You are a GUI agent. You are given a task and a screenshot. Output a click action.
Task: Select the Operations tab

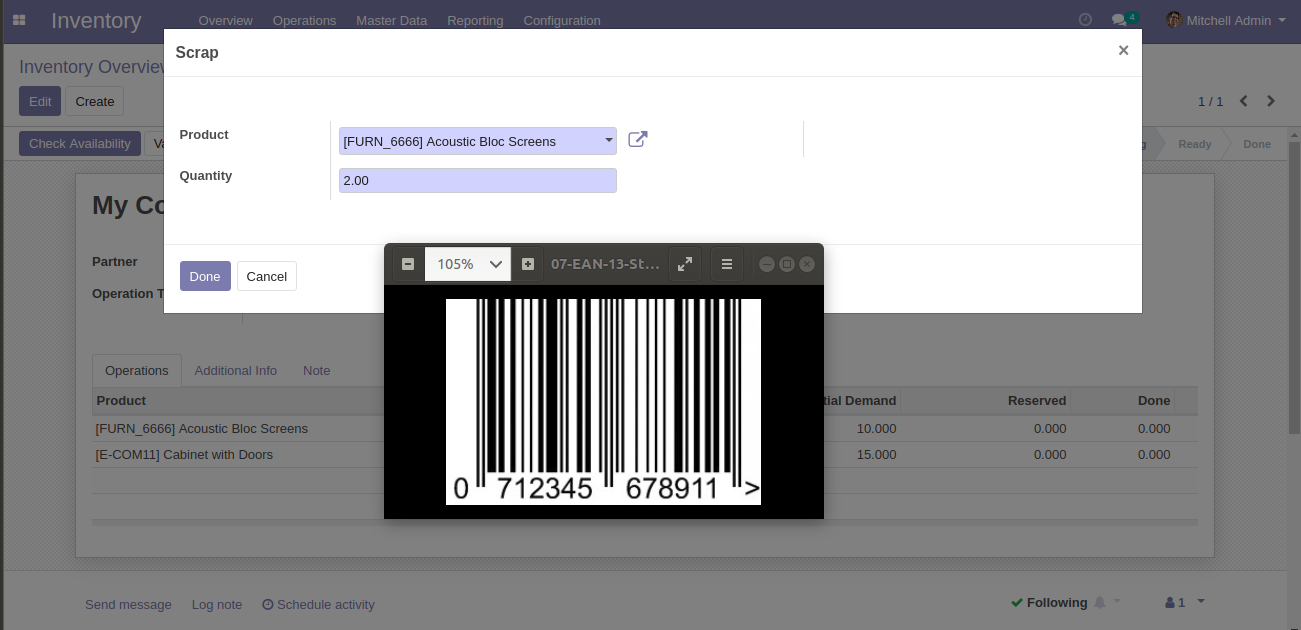click(x=137, y=370)
